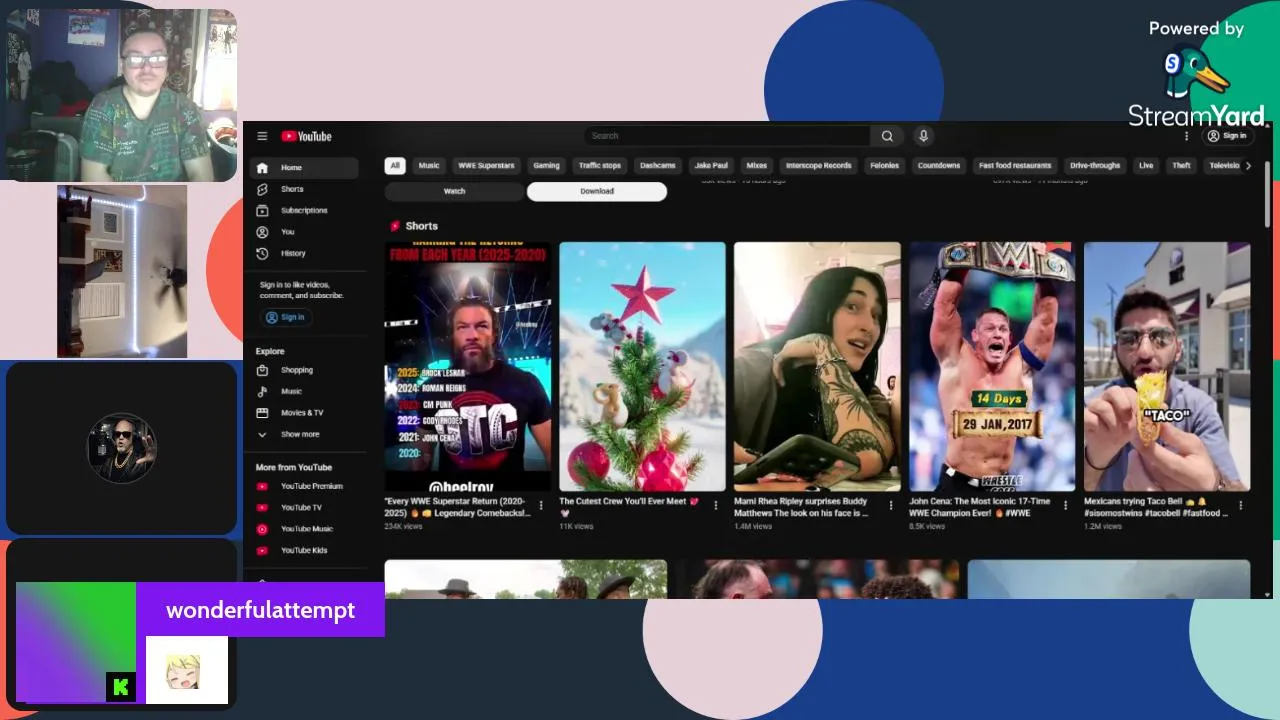Click the Shorts icon in sidebar
1280x720 pixels.
pos(262,189)
